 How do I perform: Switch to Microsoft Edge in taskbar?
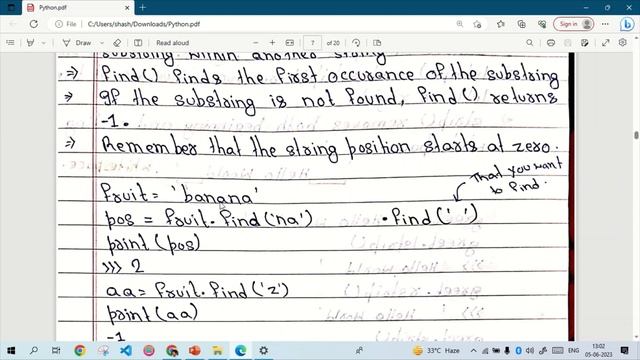pyautogui.click(x=240, y=350)
